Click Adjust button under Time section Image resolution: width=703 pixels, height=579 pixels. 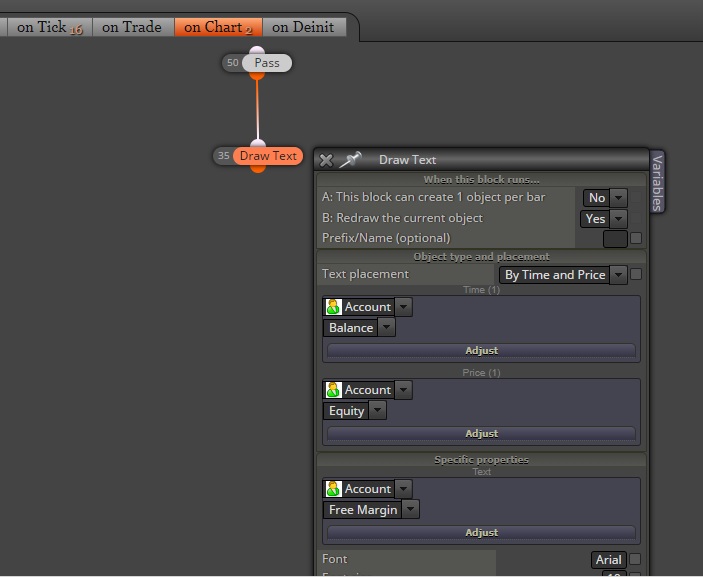482,351
